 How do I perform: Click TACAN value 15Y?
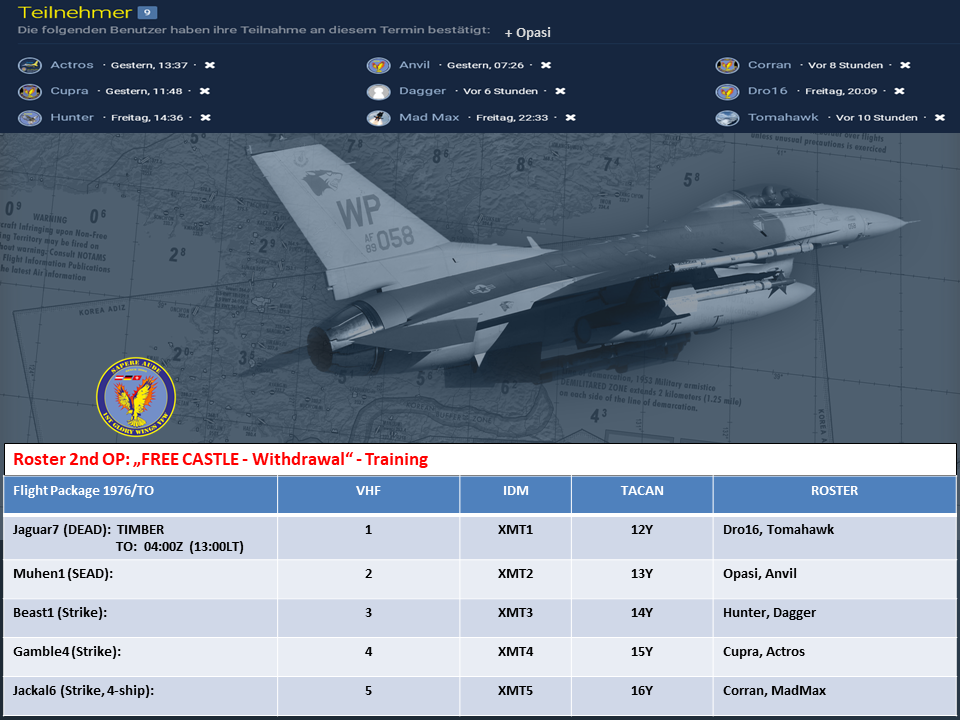tap(642, 651)
